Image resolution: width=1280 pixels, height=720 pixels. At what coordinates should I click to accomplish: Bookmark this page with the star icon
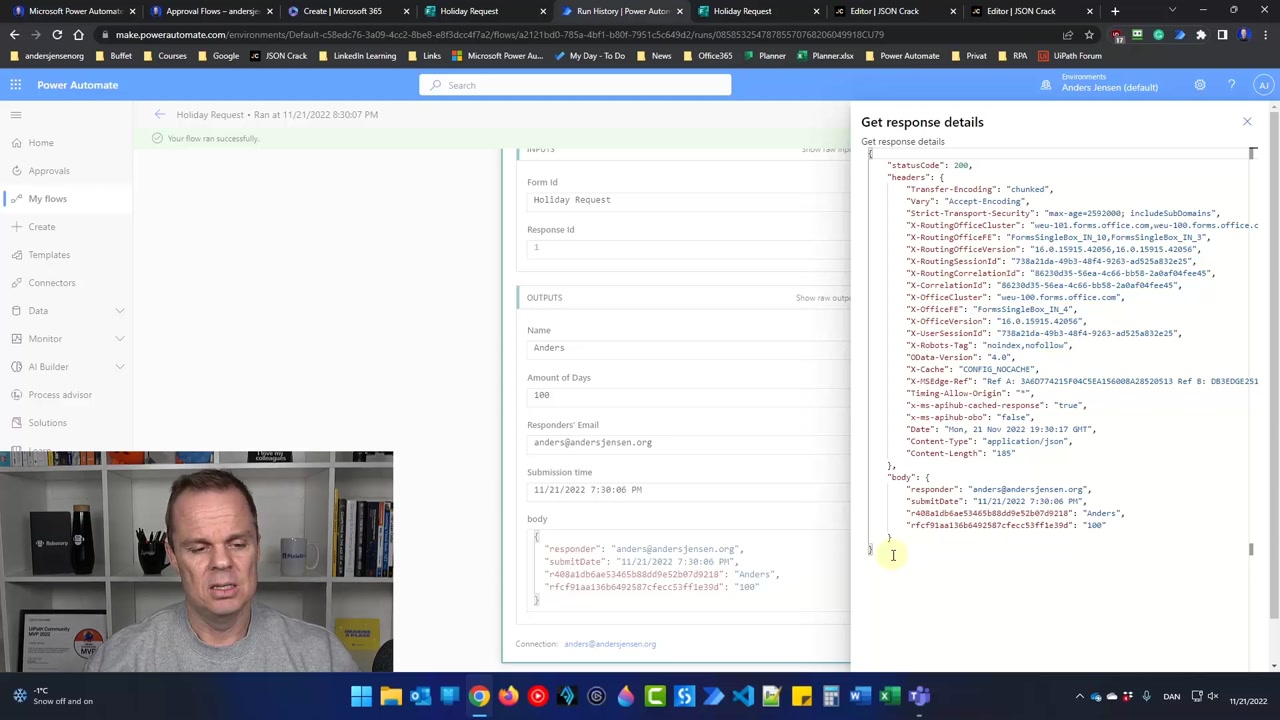point(1089,35)
